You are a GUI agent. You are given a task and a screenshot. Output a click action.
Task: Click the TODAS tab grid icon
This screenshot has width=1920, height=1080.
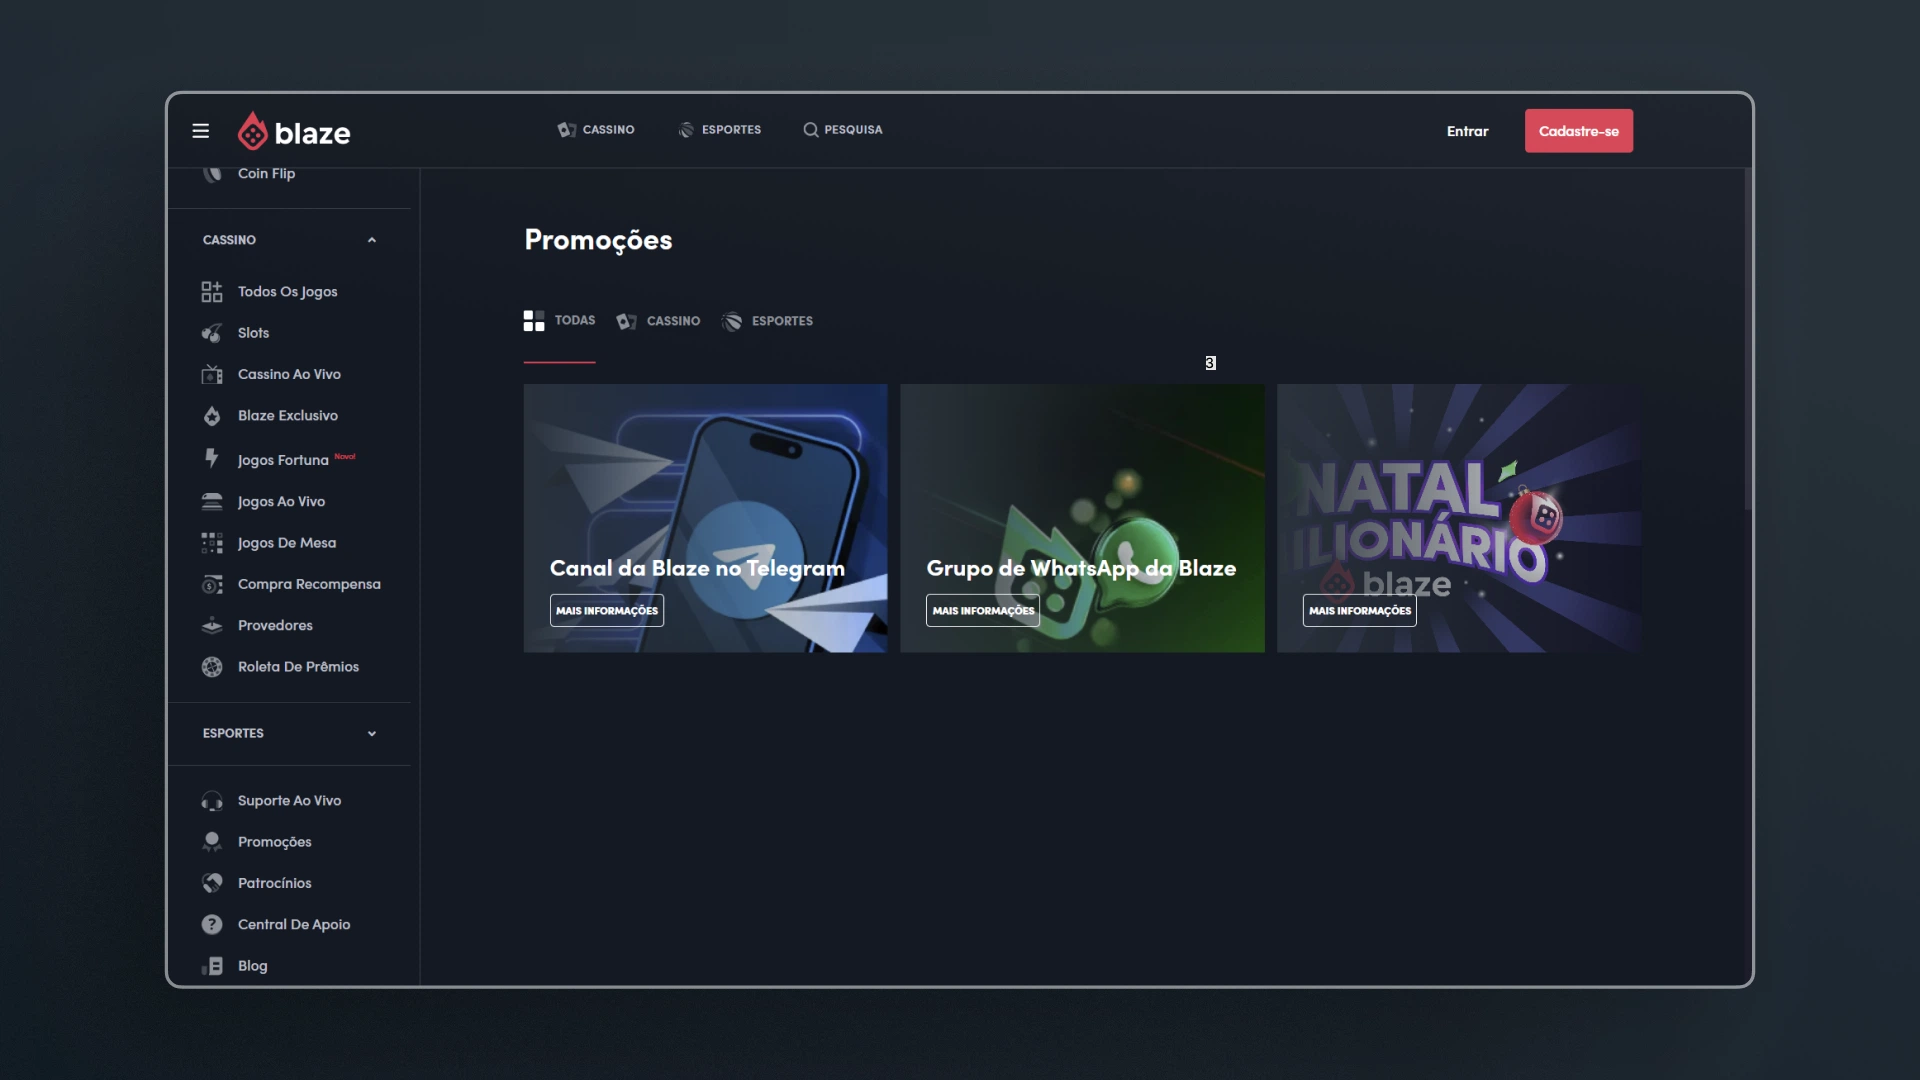click(x=534, y=321)
